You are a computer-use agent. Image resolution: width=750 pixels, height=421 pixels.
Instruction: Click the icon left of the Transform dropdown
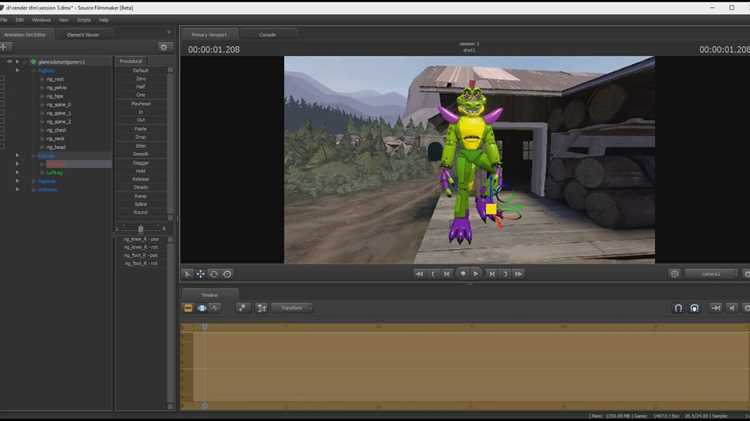pos(262,308)
